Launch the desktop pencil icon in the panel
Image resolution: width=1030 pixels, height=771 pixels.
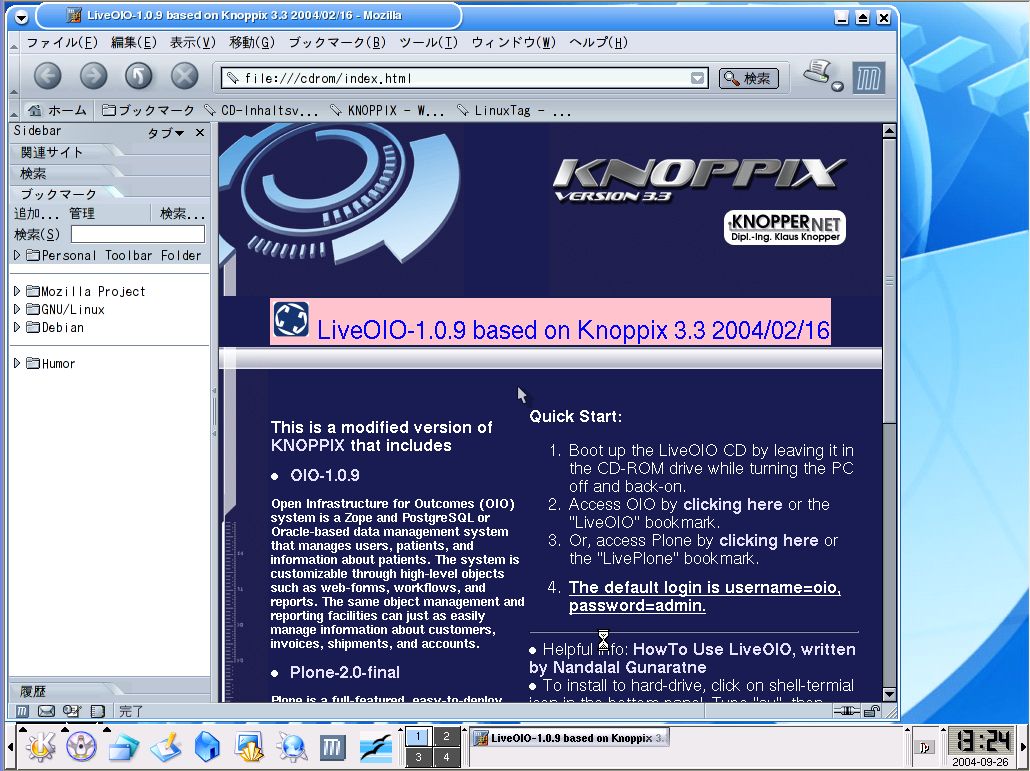click(x=166, y=747)
